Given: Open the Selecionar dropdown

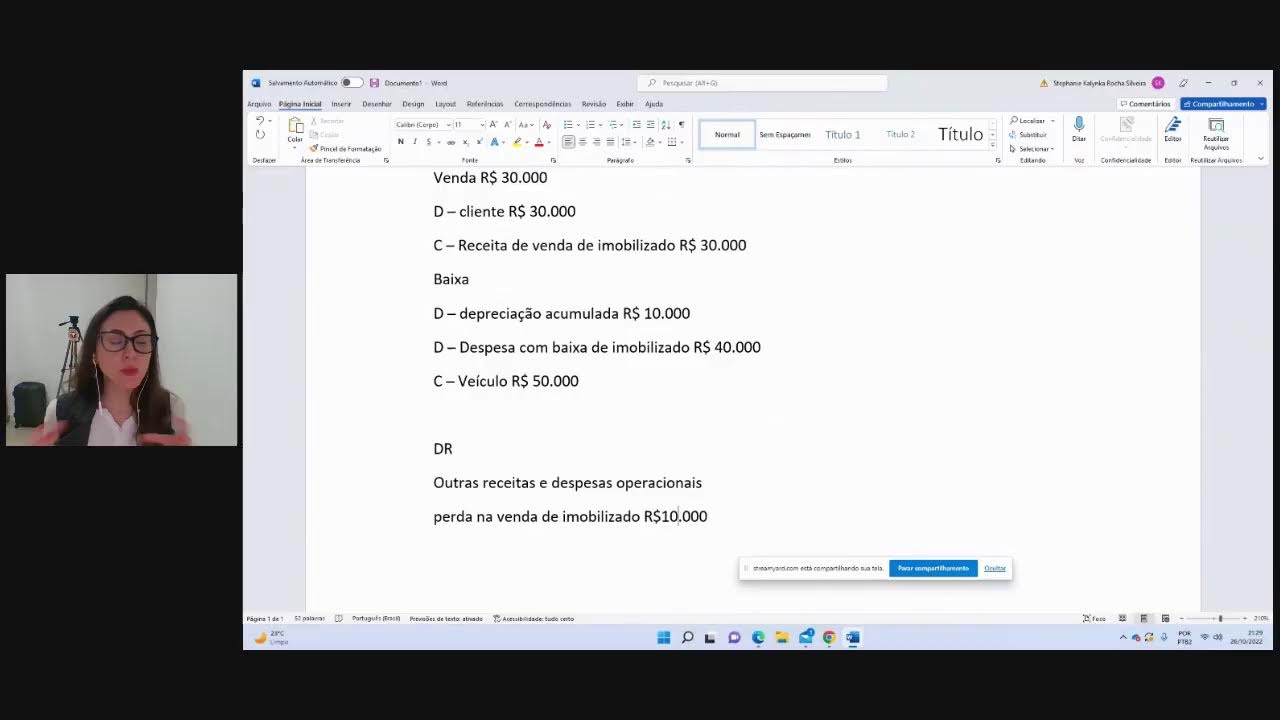Looking at the screenshot, I should (x=1032, y=149).
